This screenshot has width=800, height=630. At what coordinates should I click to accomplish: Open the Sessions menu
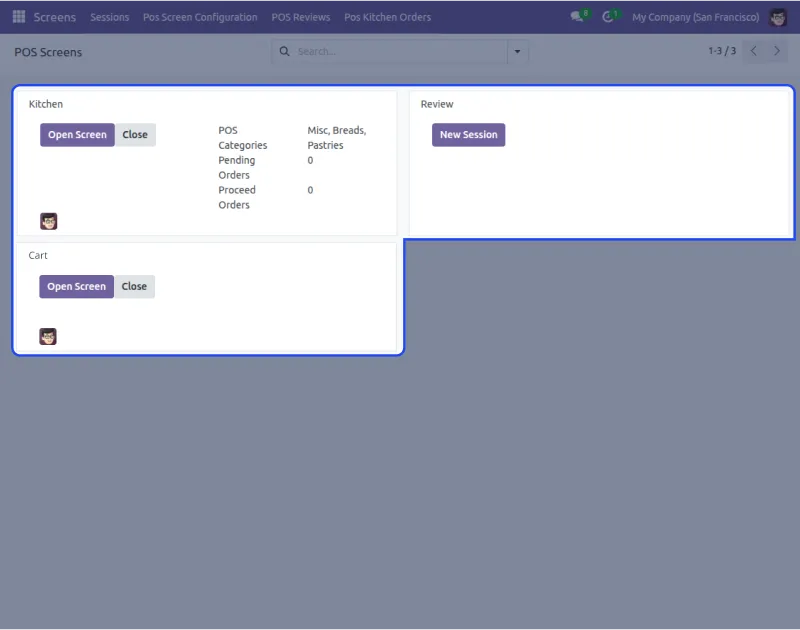(x=109, y=17)
